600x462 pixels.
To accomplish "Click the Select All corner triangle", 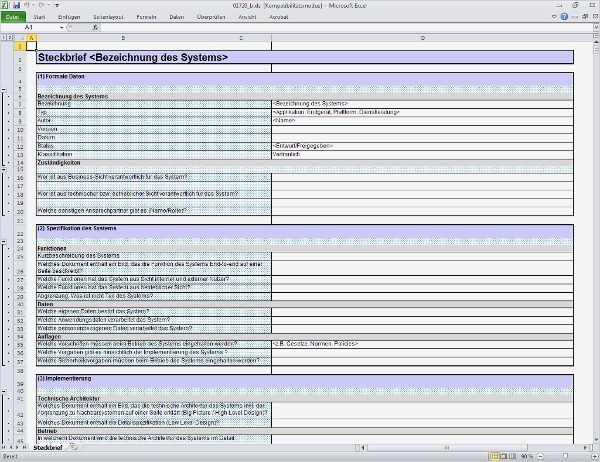I will coord(20,38).
